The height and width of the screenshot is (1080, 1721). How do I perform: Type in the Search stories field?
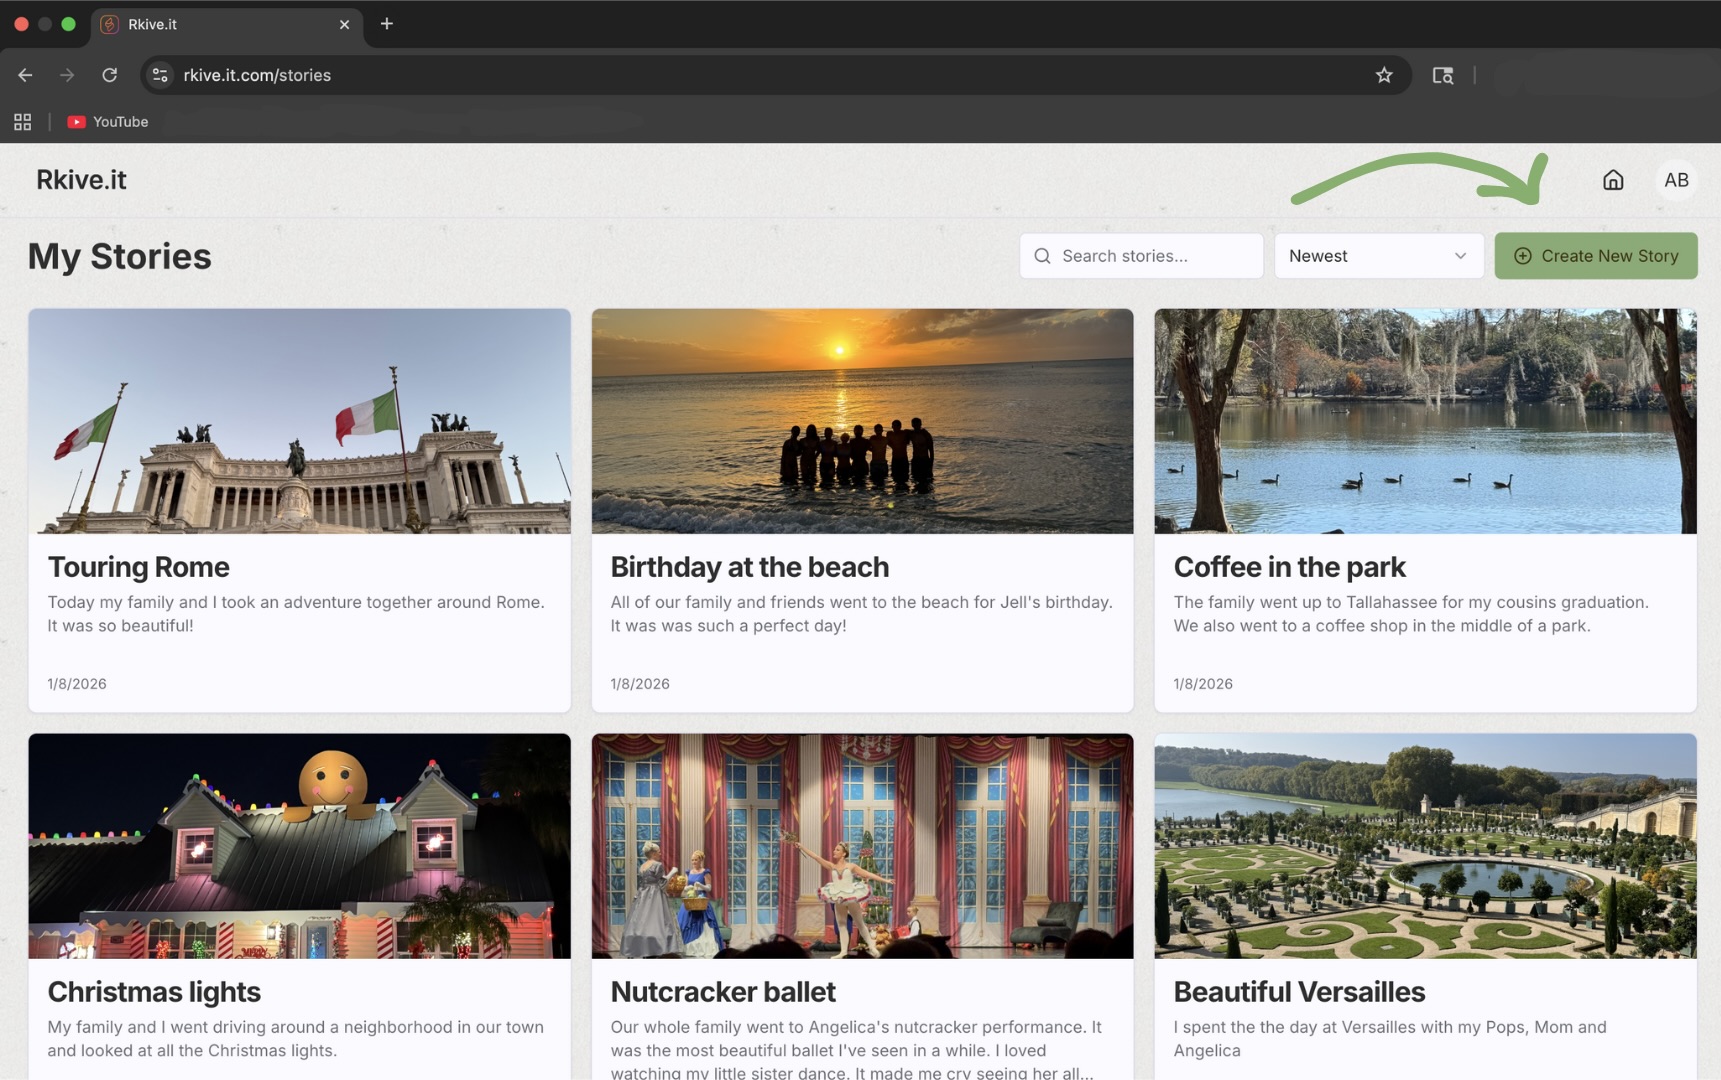point(1141,256)
